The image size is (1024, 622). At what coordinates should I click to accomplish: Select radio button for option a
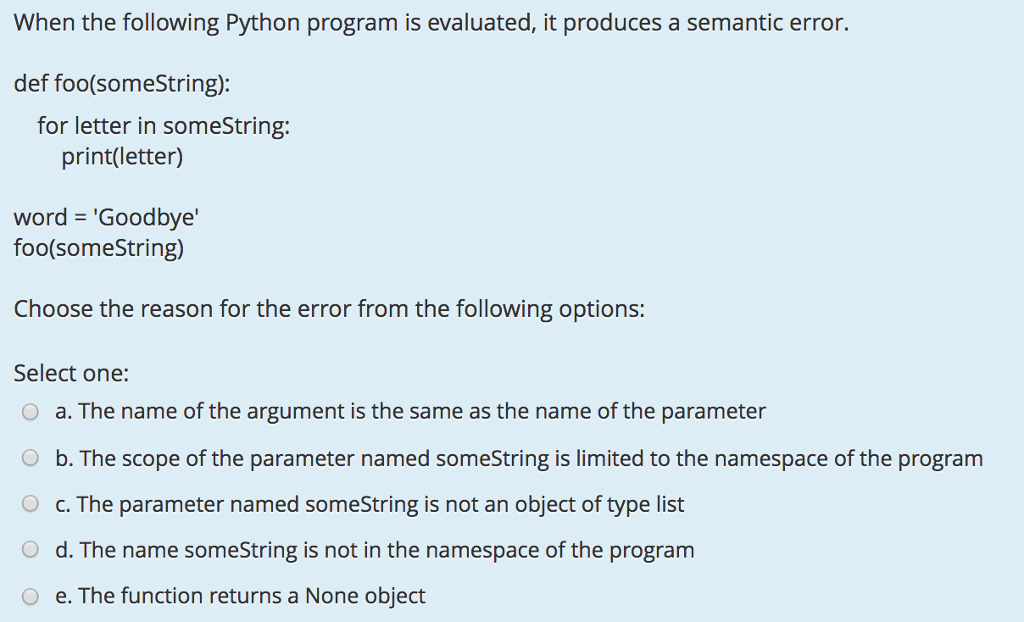30,411
